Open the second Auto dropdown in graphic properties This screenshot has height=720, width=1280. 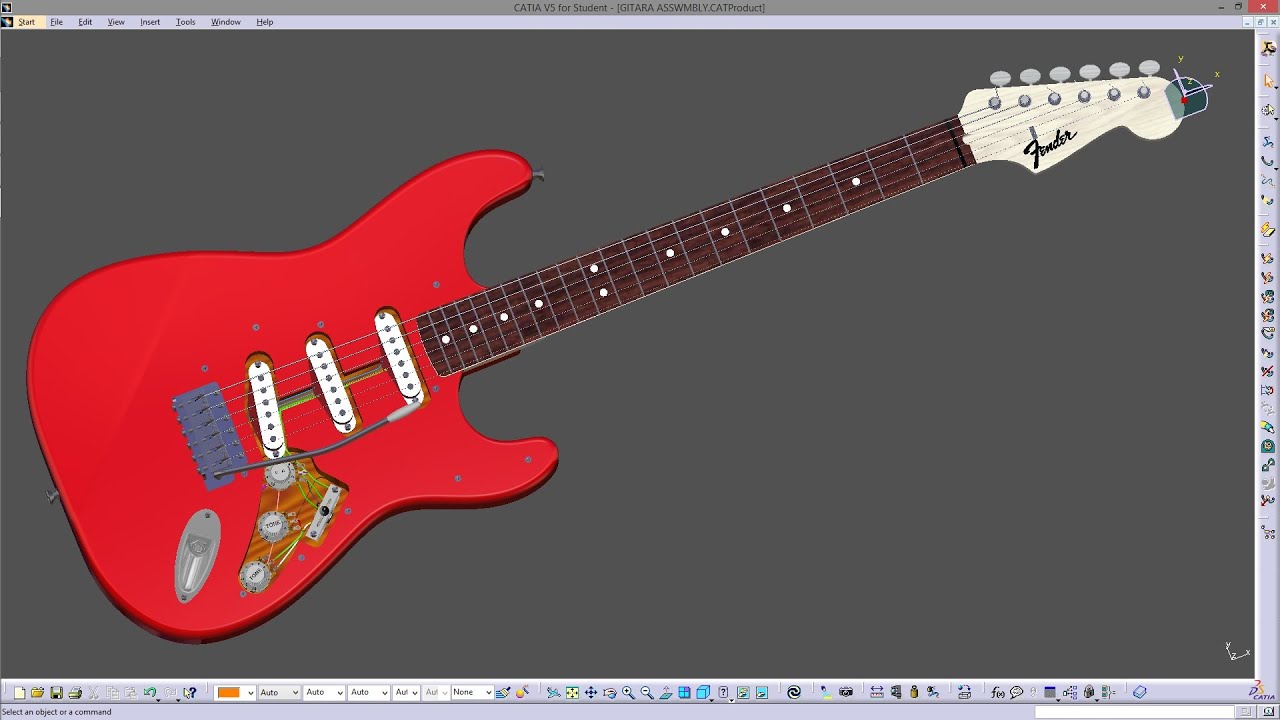324,692
